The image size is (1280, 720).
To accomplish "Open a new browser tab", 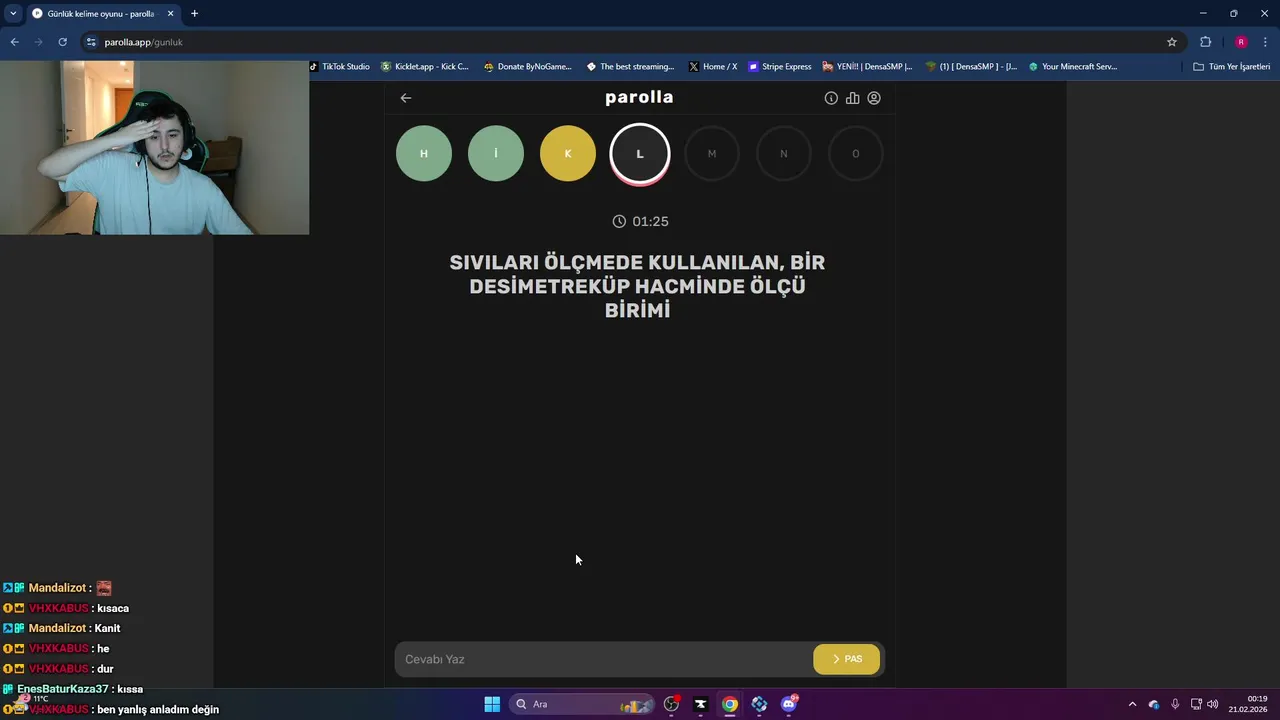I will click(194, 14).
